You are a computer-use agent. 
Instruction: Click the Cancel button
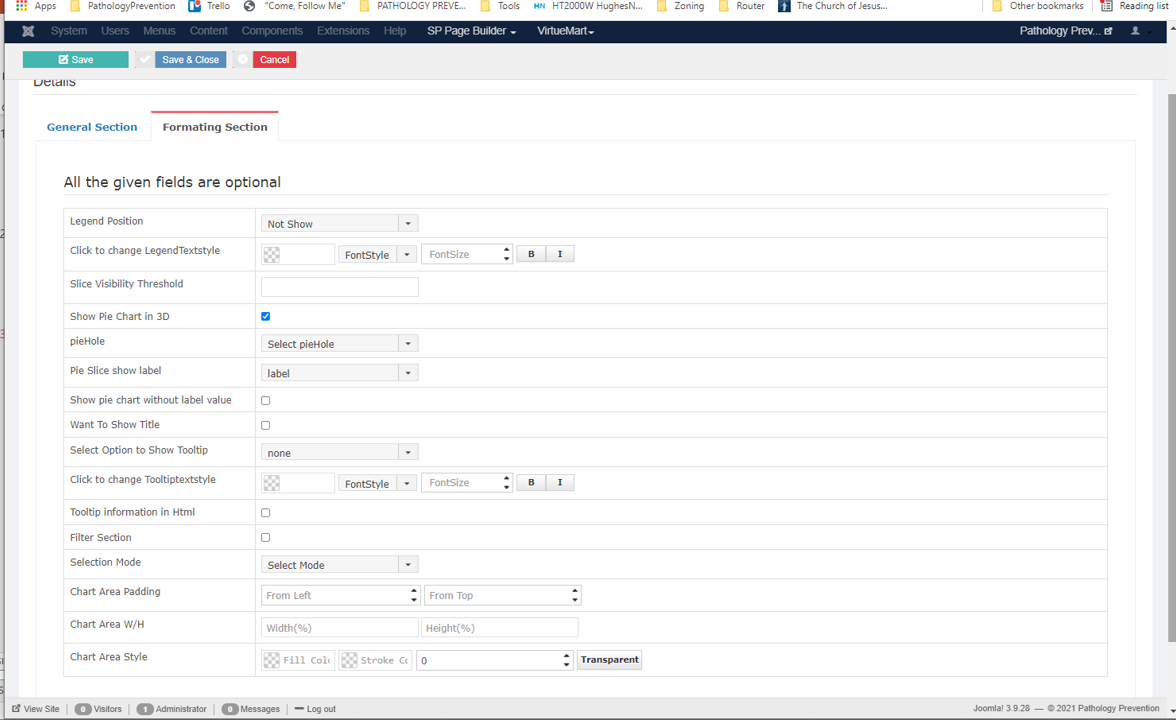[274, 60]
